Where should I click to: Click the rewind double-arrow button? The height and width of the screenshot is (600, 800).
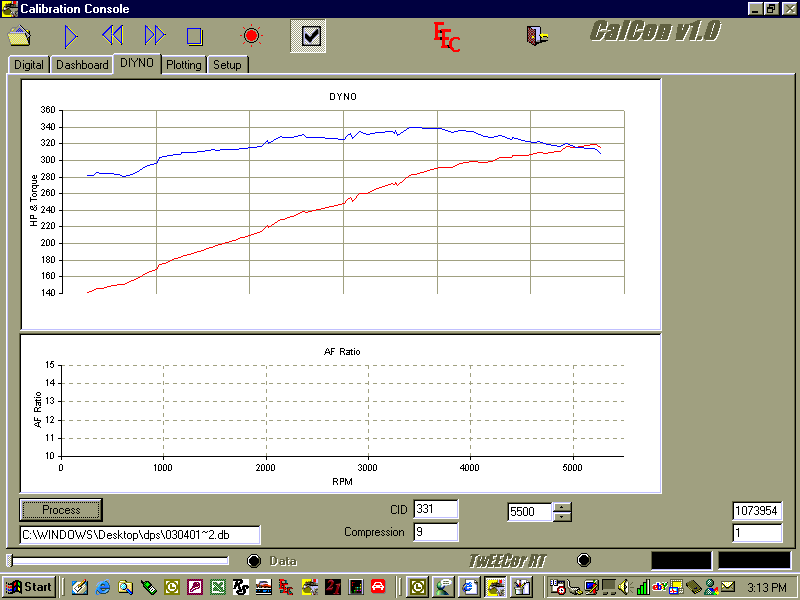pyautogui.click(x=113, y=36)
